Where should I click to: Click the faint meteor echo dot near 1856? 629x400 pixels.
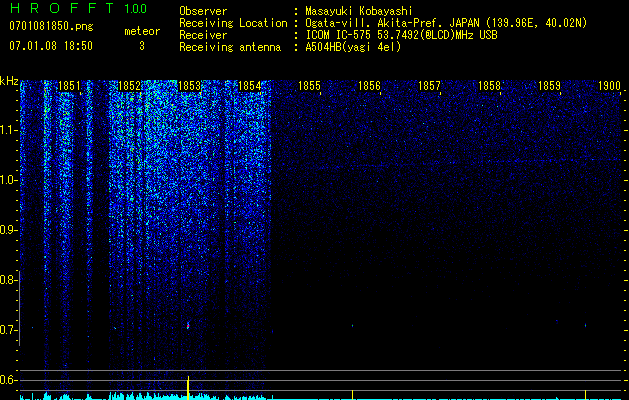[353, 325]
